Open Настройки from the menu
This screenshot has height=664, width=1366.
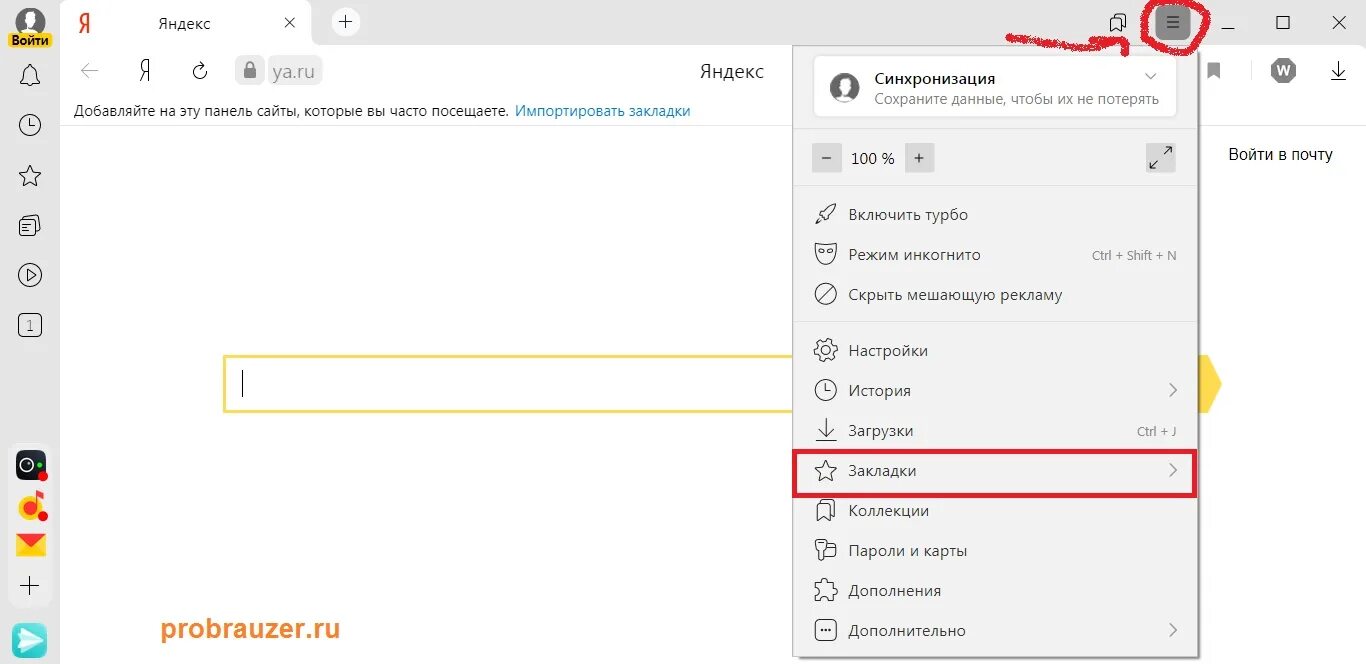click(995, 350)
